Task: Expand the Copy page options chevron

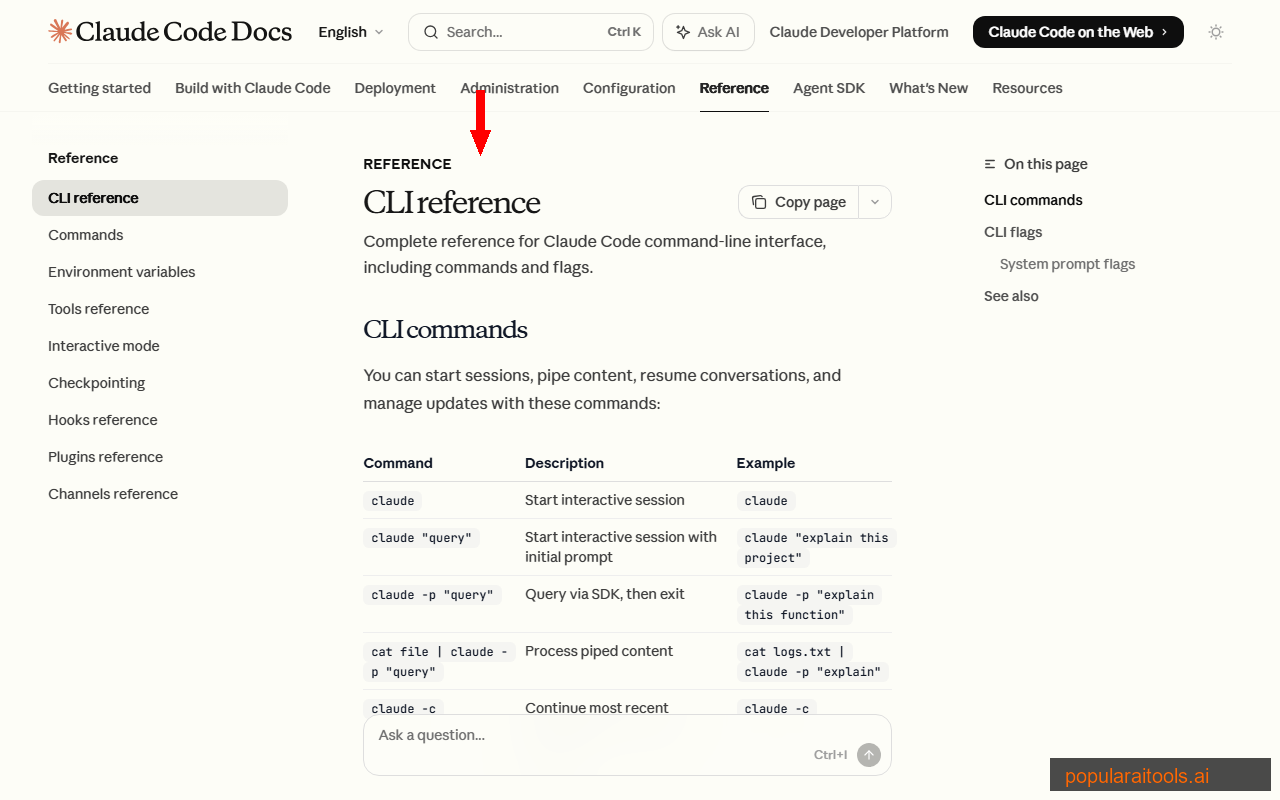Action: 875,202
